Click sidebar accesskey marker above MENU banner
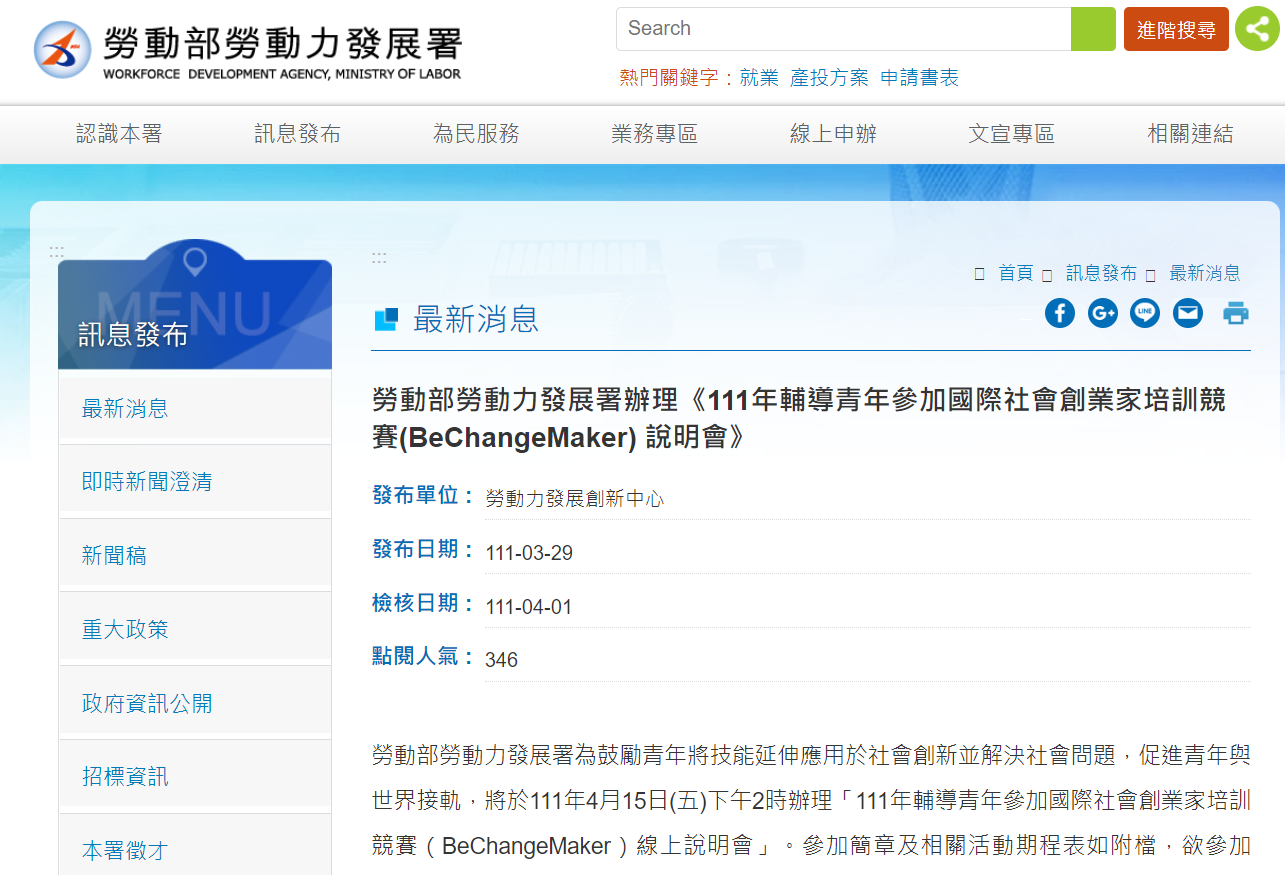1285x875 pixels. point(56,252)
